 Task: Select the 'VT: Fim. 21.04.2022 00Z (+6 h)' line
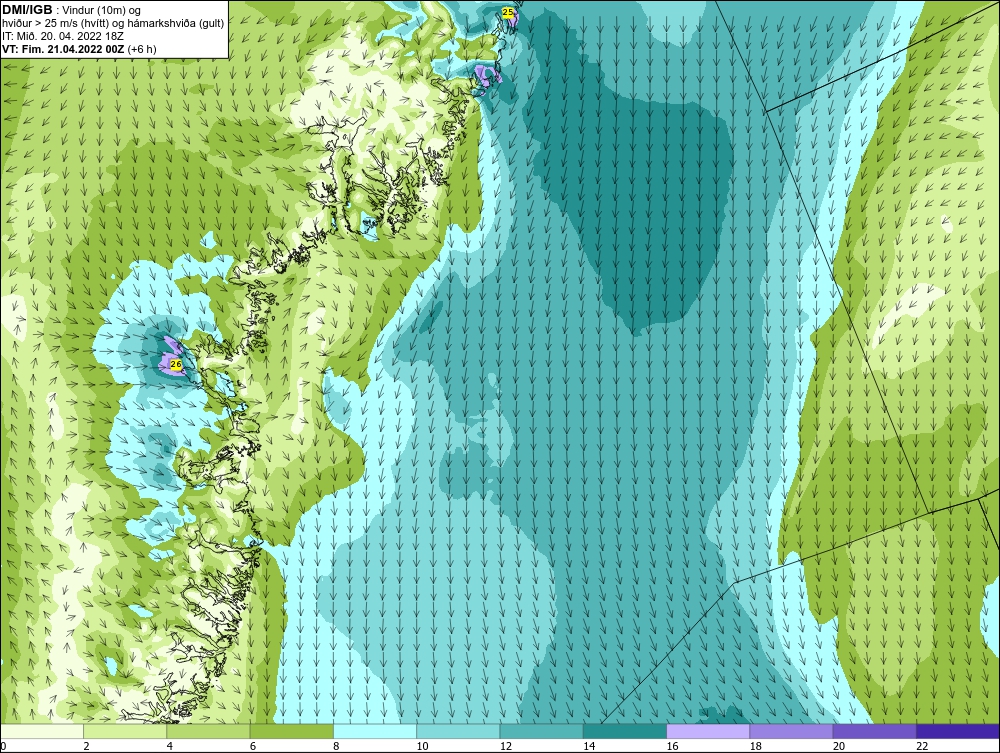(x=79, y=49)
